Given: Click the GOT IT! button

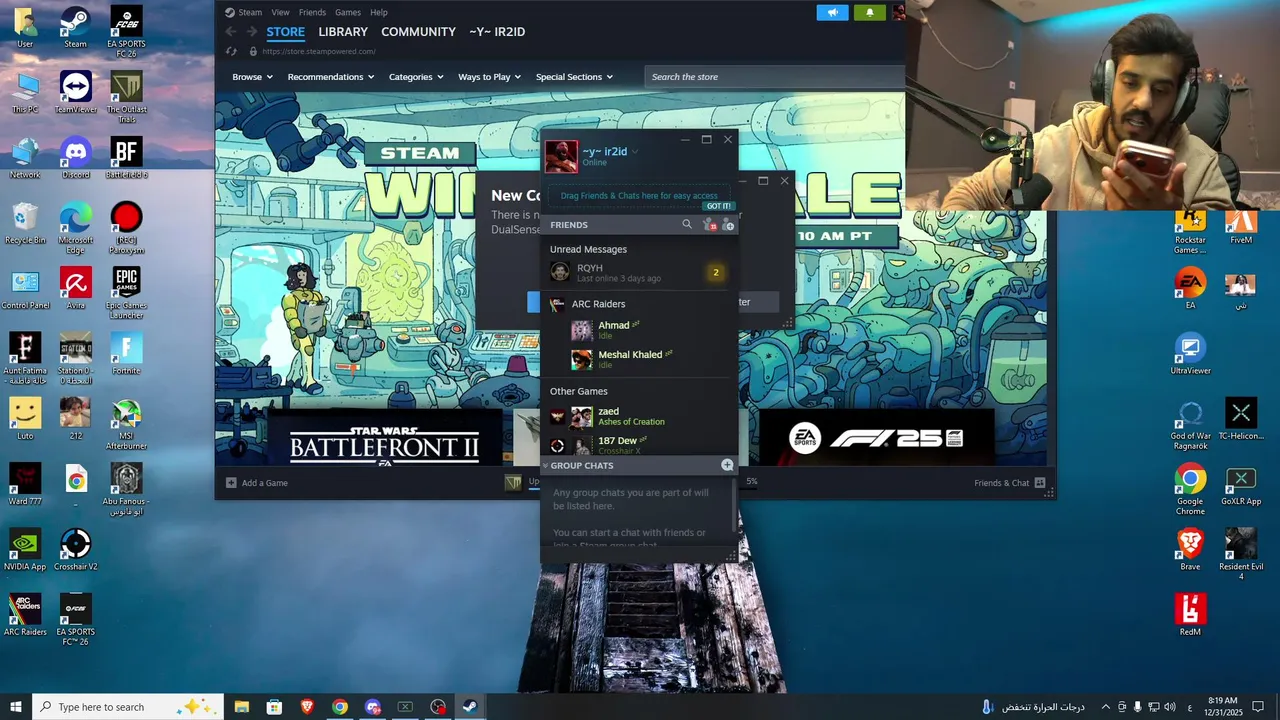Looking at the screenshot, I should pos(719,206).
